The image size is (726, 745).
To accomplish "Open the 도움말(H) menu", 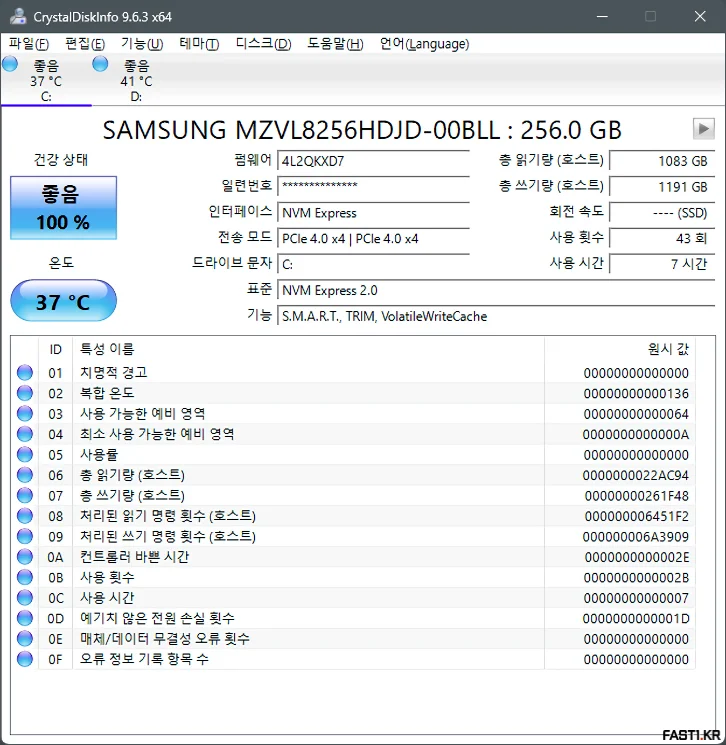I will (335, 44).
